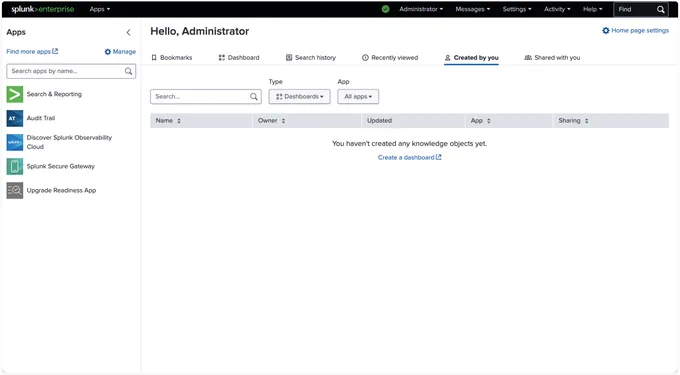Image resolution: width=680 pixels, height=375 pixels.
Task: Open the Discover Splunk Observability Cloud icon
Action: [x=15, y=142]
